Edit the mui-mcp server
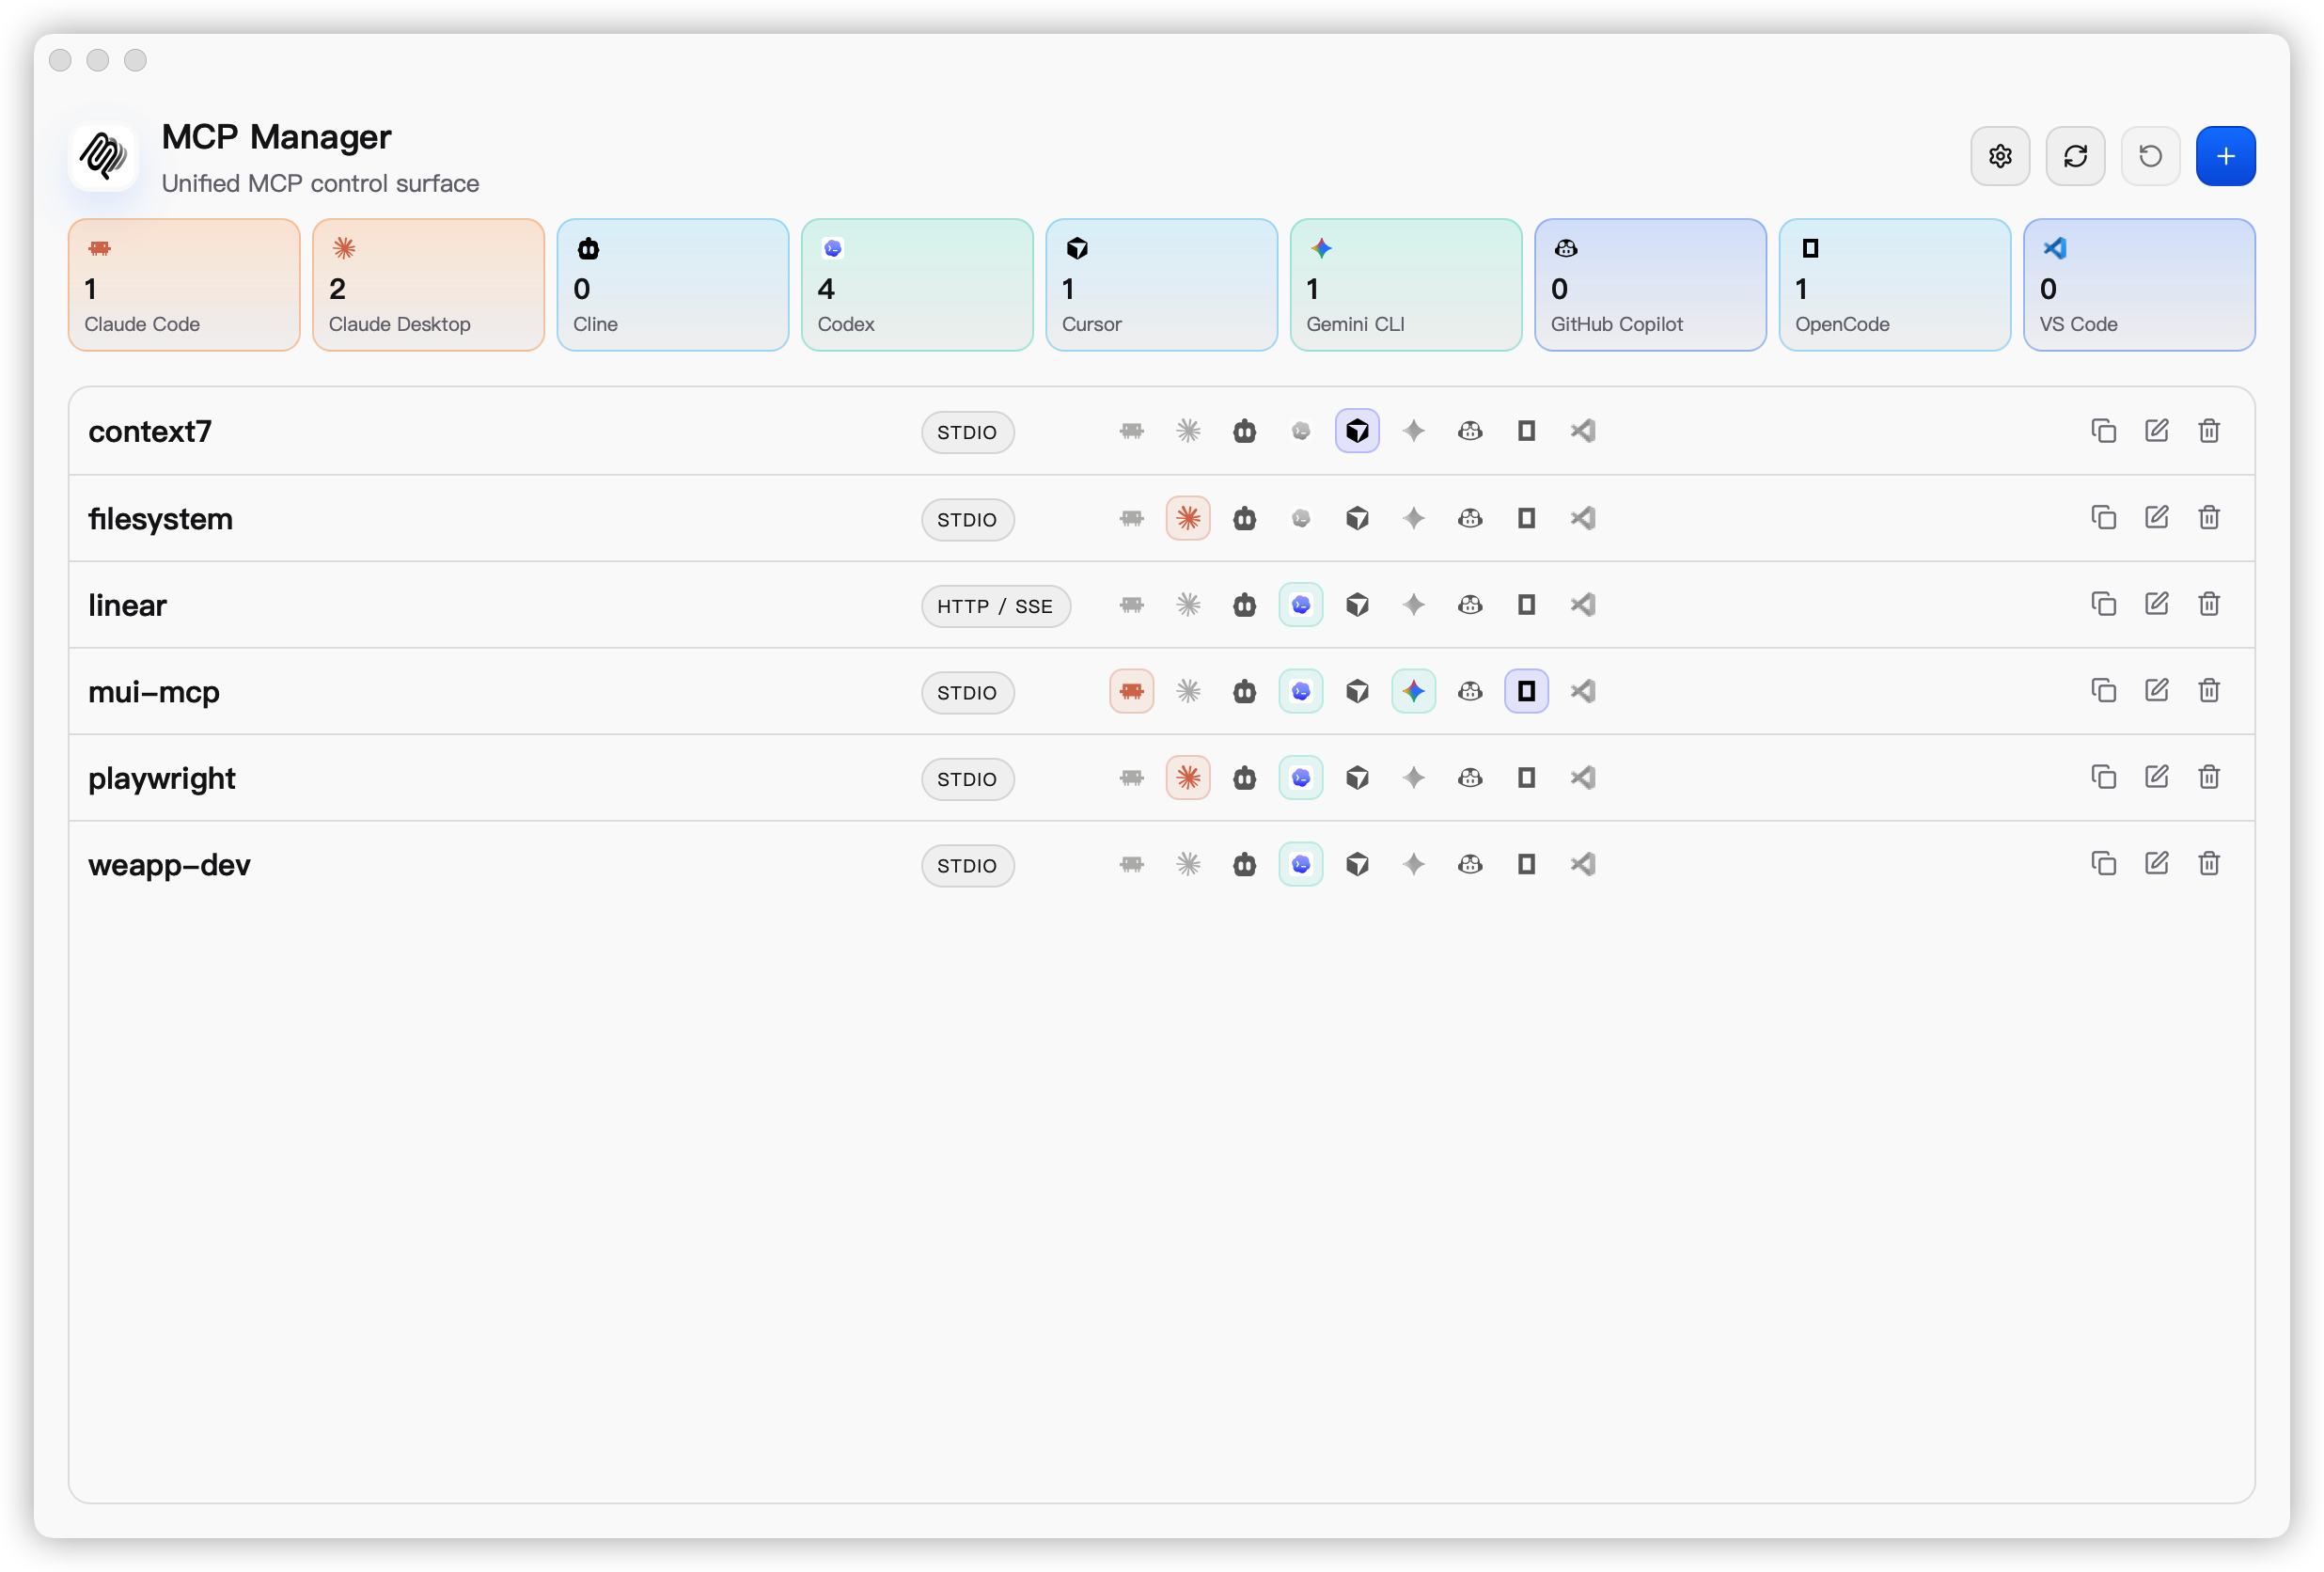The image size is (2324, 1572). tap(2157, 691)
